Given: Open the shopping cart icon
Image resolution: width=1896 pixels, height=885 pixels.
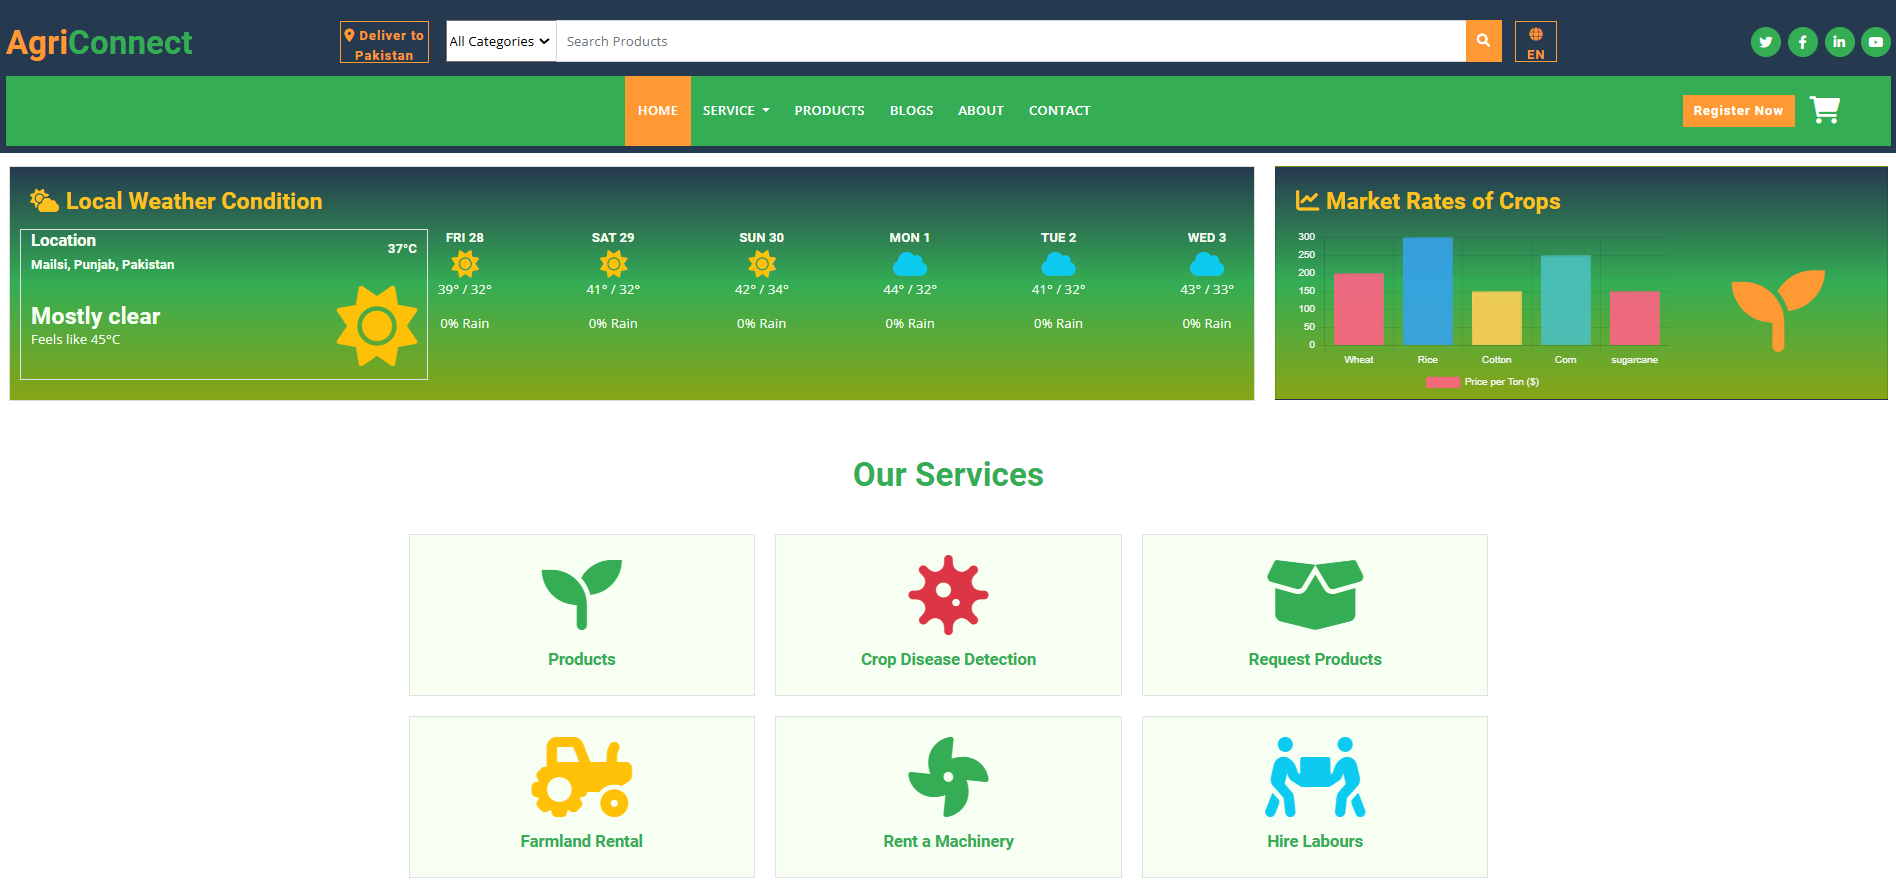Looking at the screenshot, I should [x=1824, y=110].
